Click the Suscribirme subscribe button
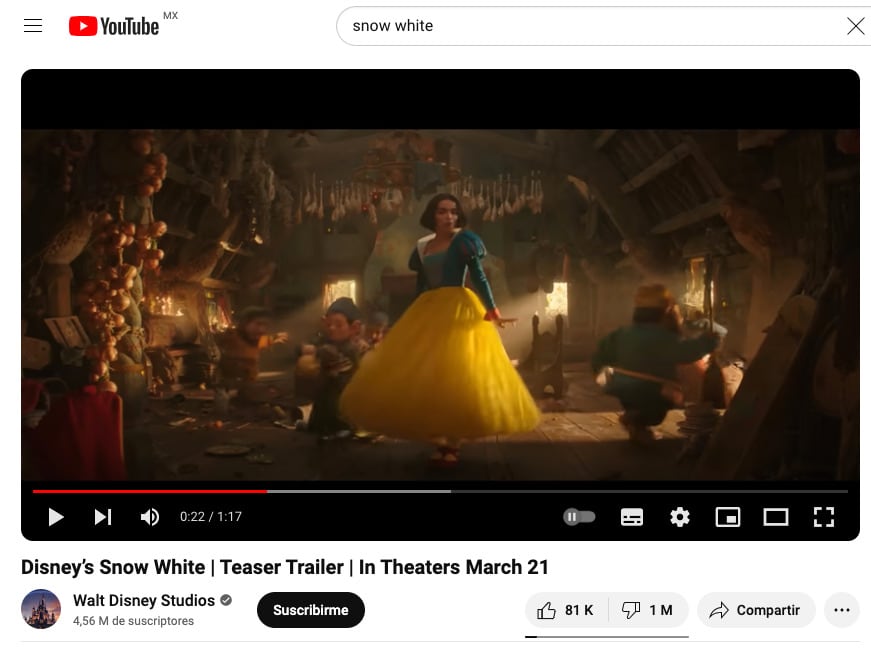This screenshot has height=649, width=871. [310, 610]
